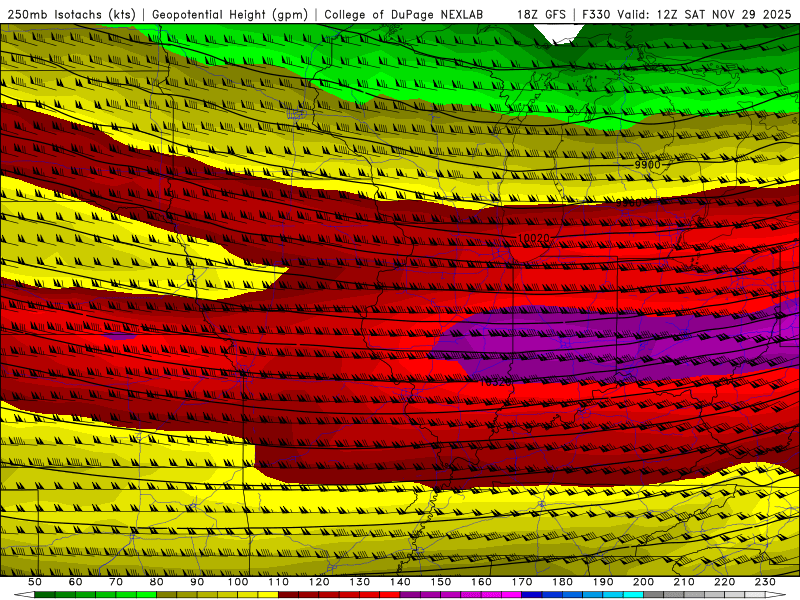
Task: Click the '250mb Isotachs (kts)' title text
Action: (x=71, y=14)
